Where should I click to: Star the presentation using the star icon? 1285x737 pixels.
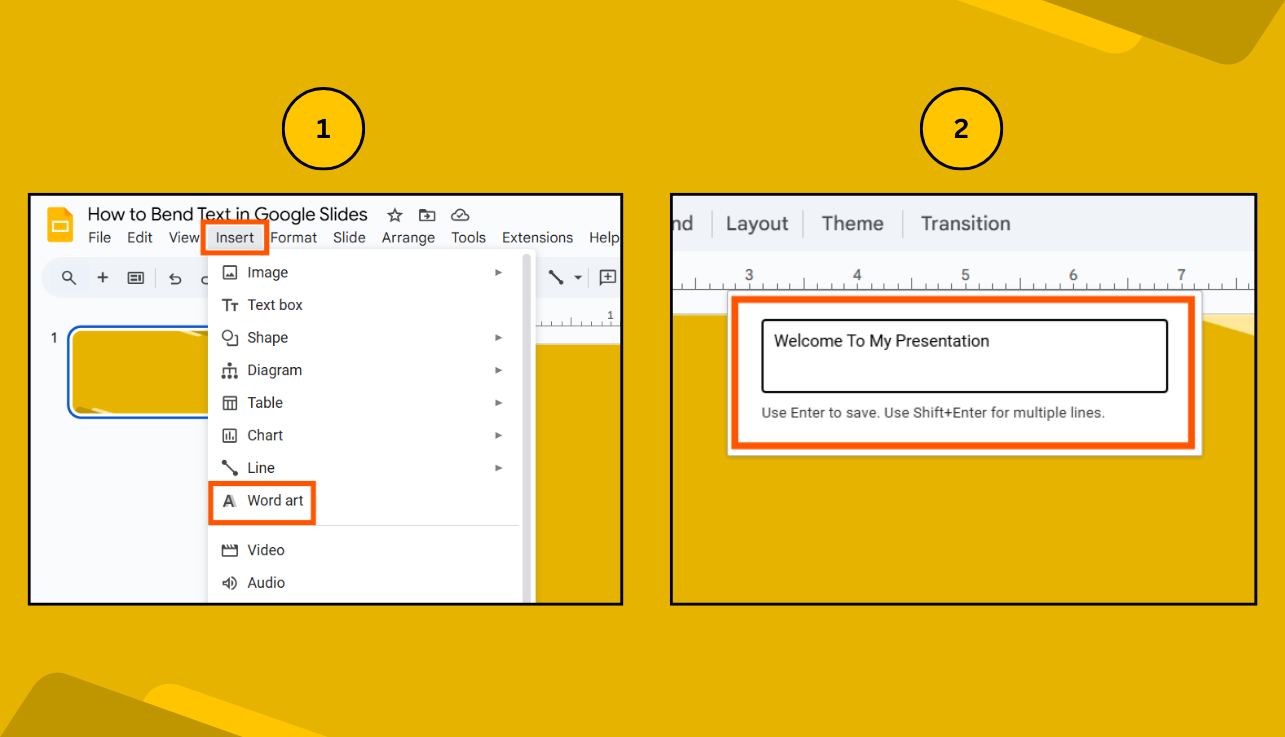click(x=394, y=214)
